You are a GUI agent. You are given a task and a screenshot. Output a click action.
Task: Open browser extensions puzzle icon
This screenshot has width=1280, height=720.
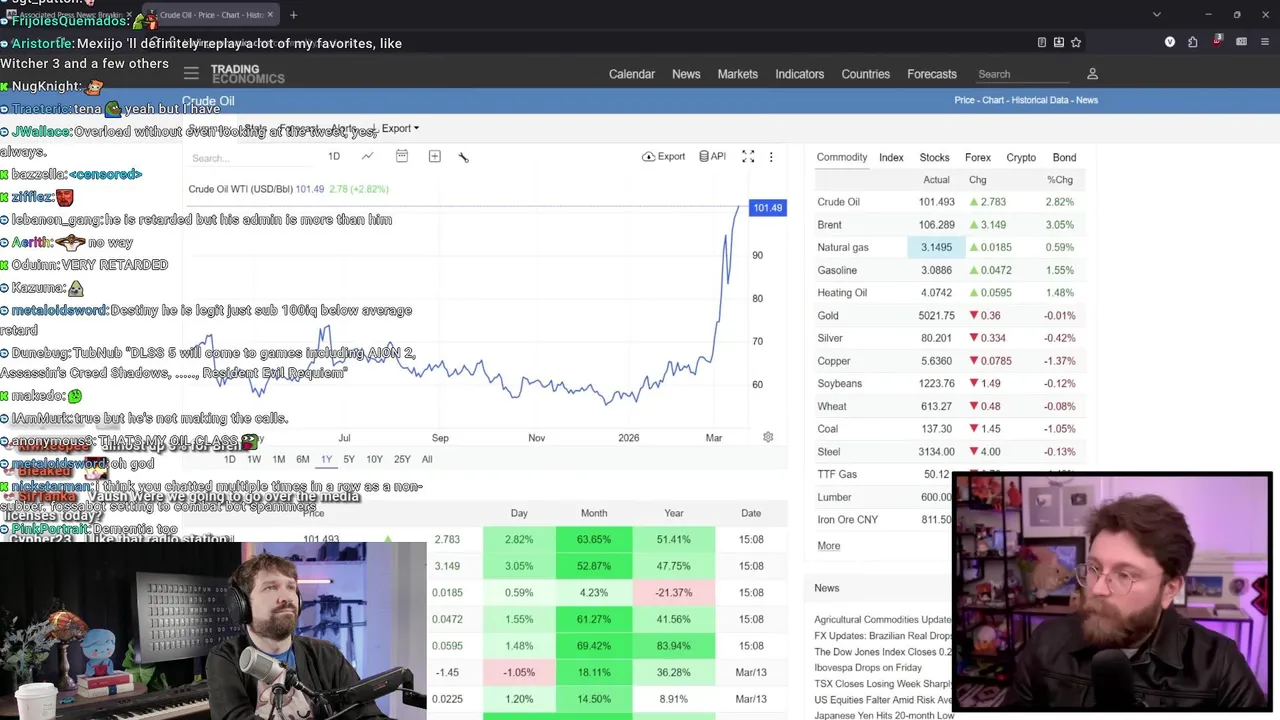1192,42
